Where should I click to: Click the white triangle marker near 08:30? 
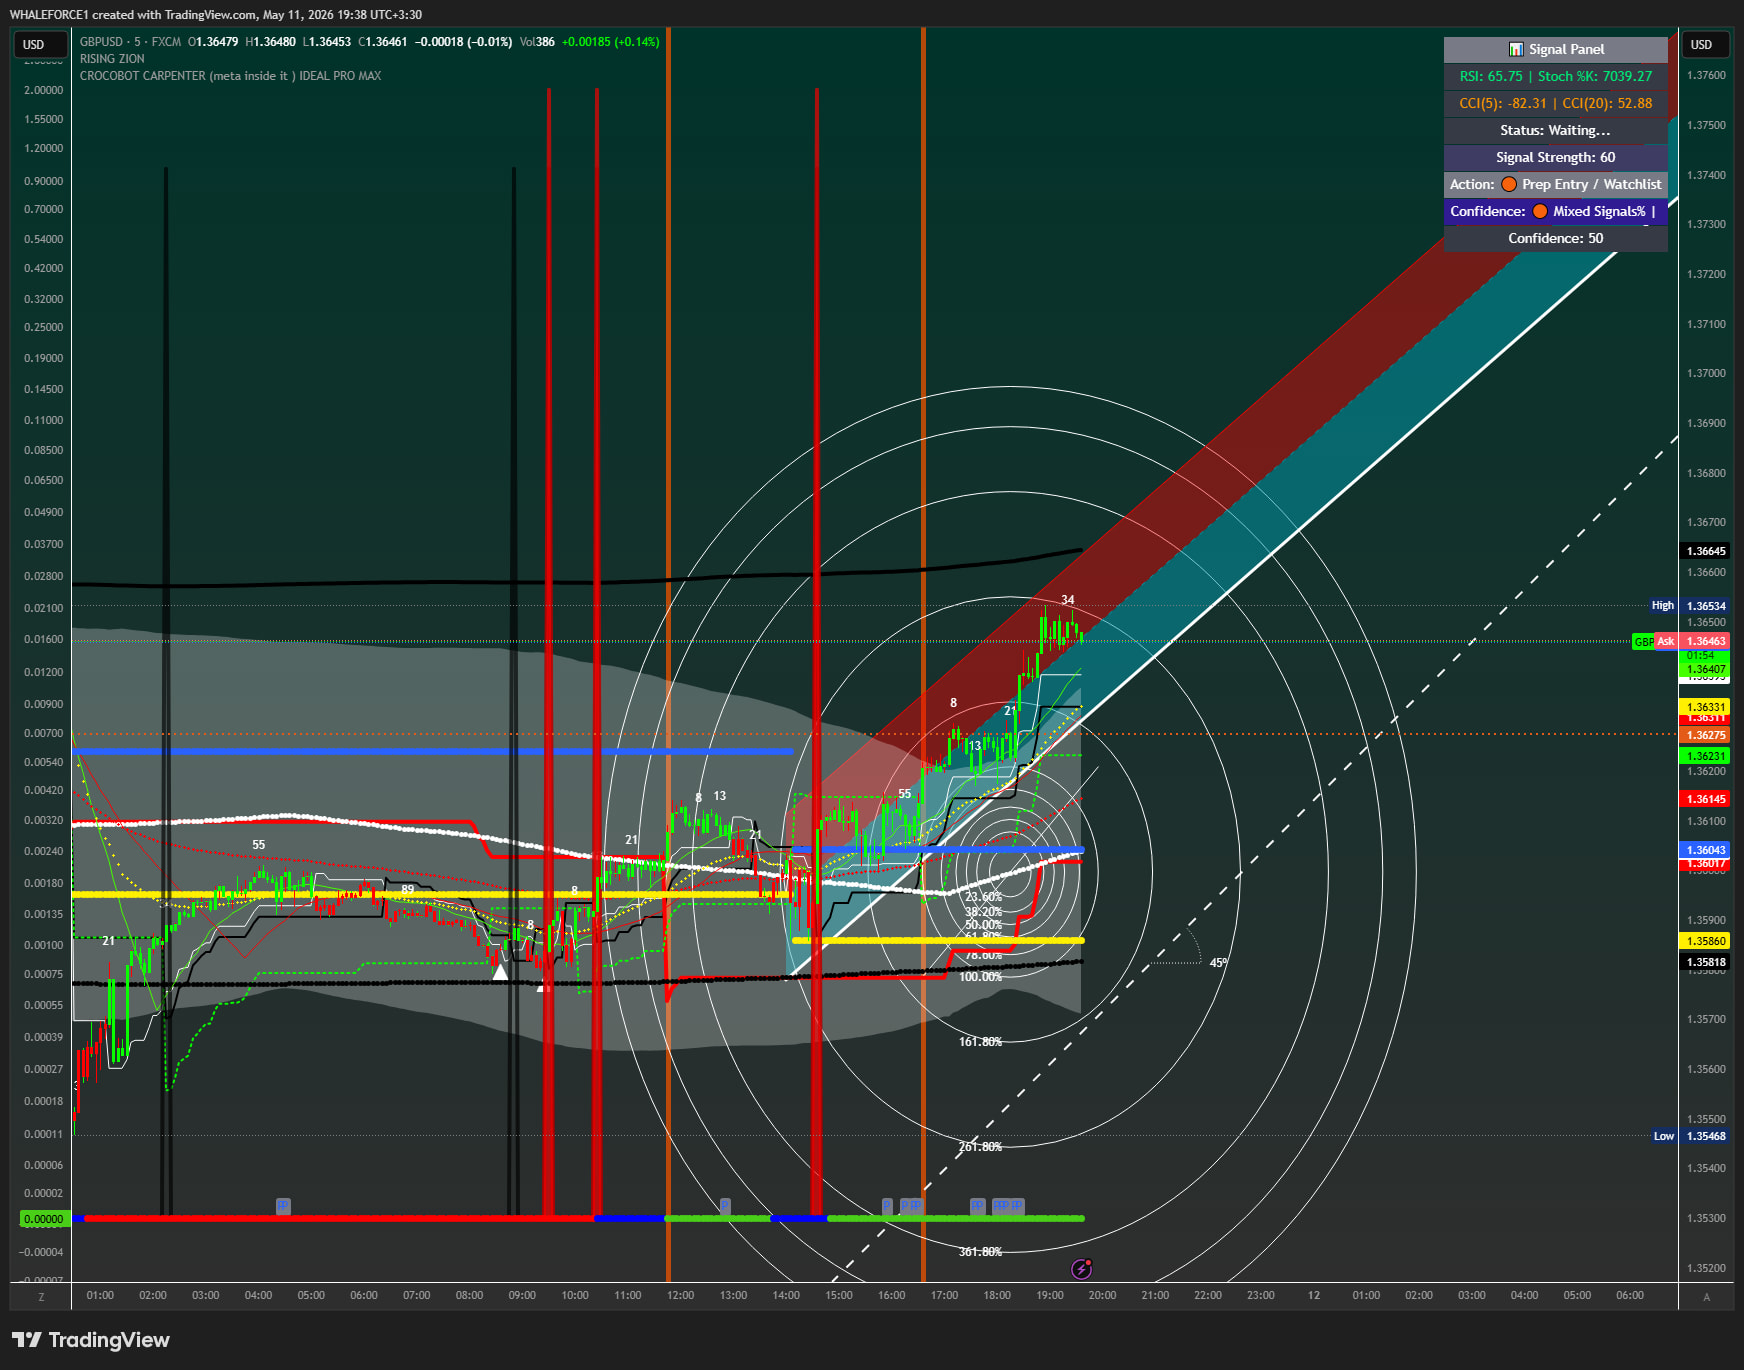pos(500,971)
